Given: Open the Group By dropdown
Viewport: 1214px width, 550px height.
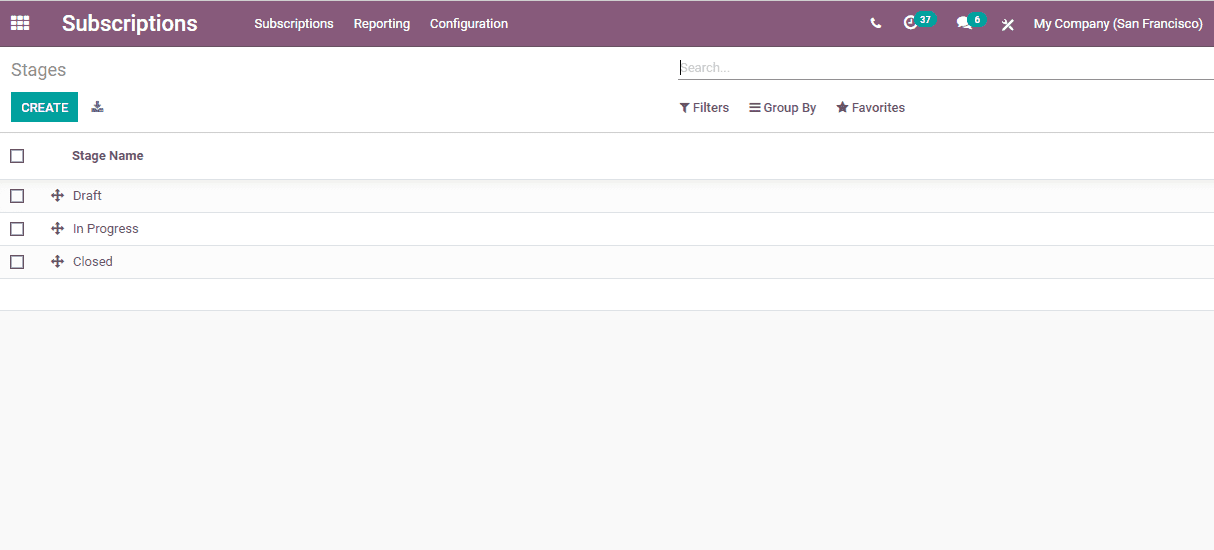Looking at the screenshot, I should [783, 108].
